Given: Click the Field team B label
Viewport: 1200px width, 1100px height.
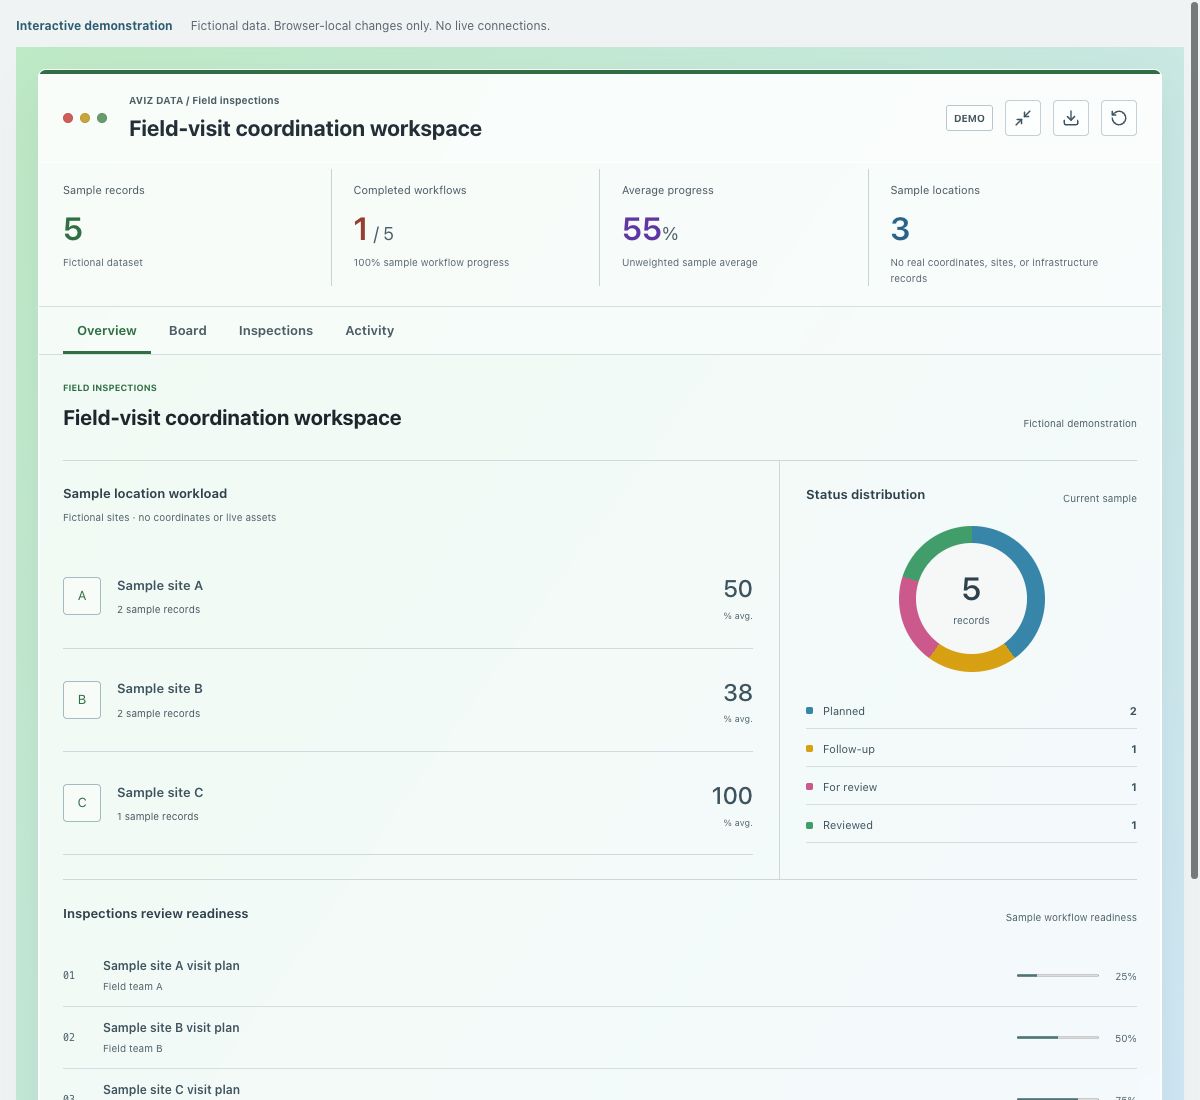Looking at the screenshot, I should [133, 1049].
